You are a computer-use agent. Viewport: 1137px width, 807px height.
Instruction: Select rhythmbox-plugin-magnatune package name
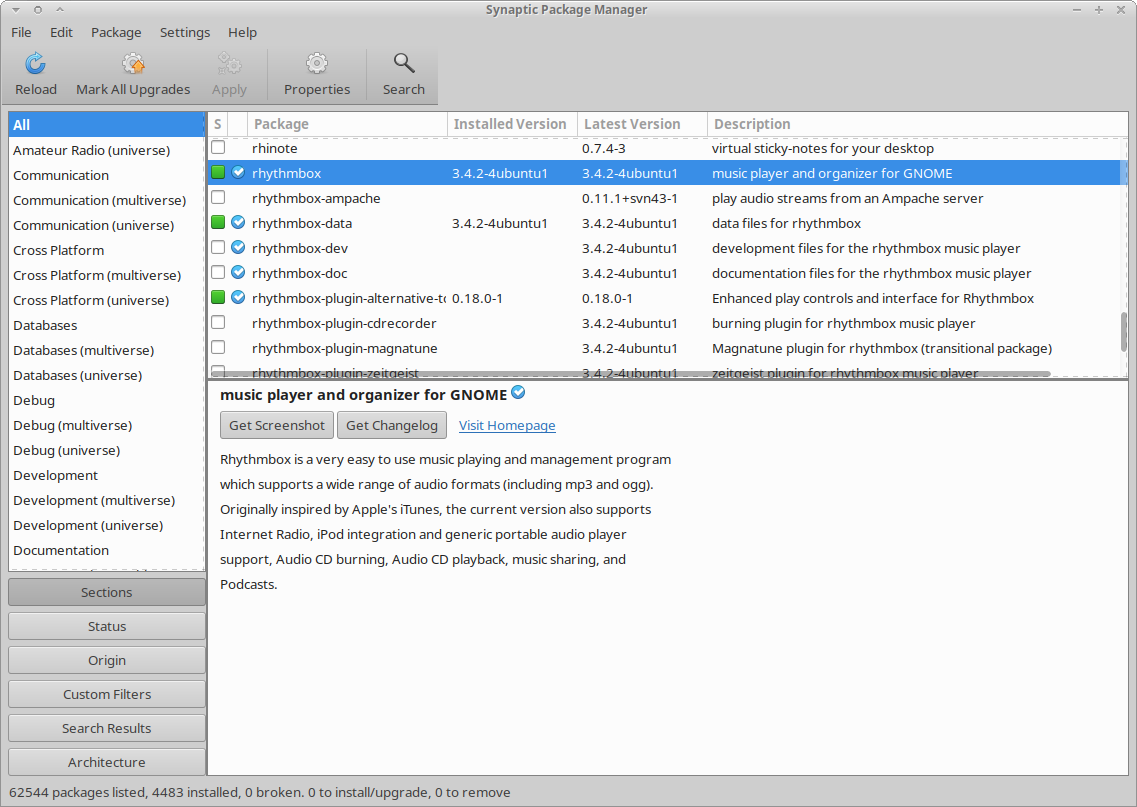pos(344,348)
